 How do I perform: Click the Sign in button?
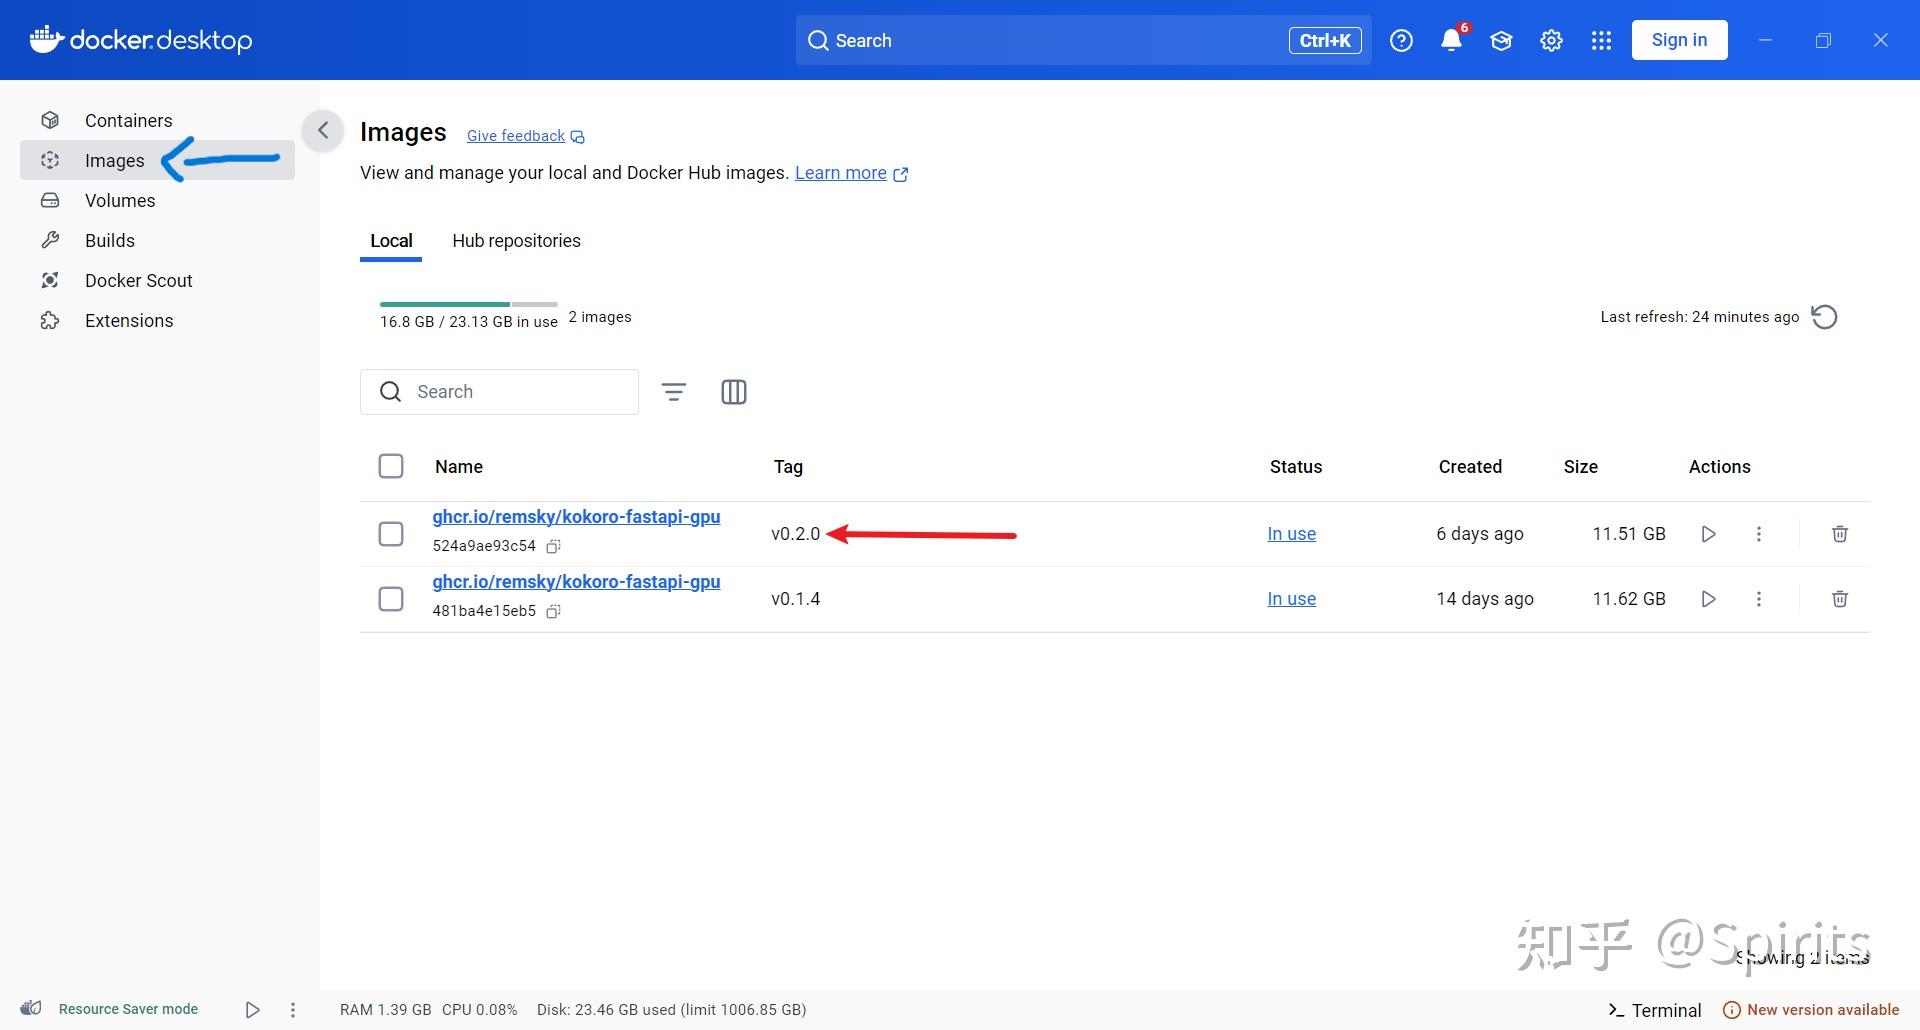pos(1679,40)
